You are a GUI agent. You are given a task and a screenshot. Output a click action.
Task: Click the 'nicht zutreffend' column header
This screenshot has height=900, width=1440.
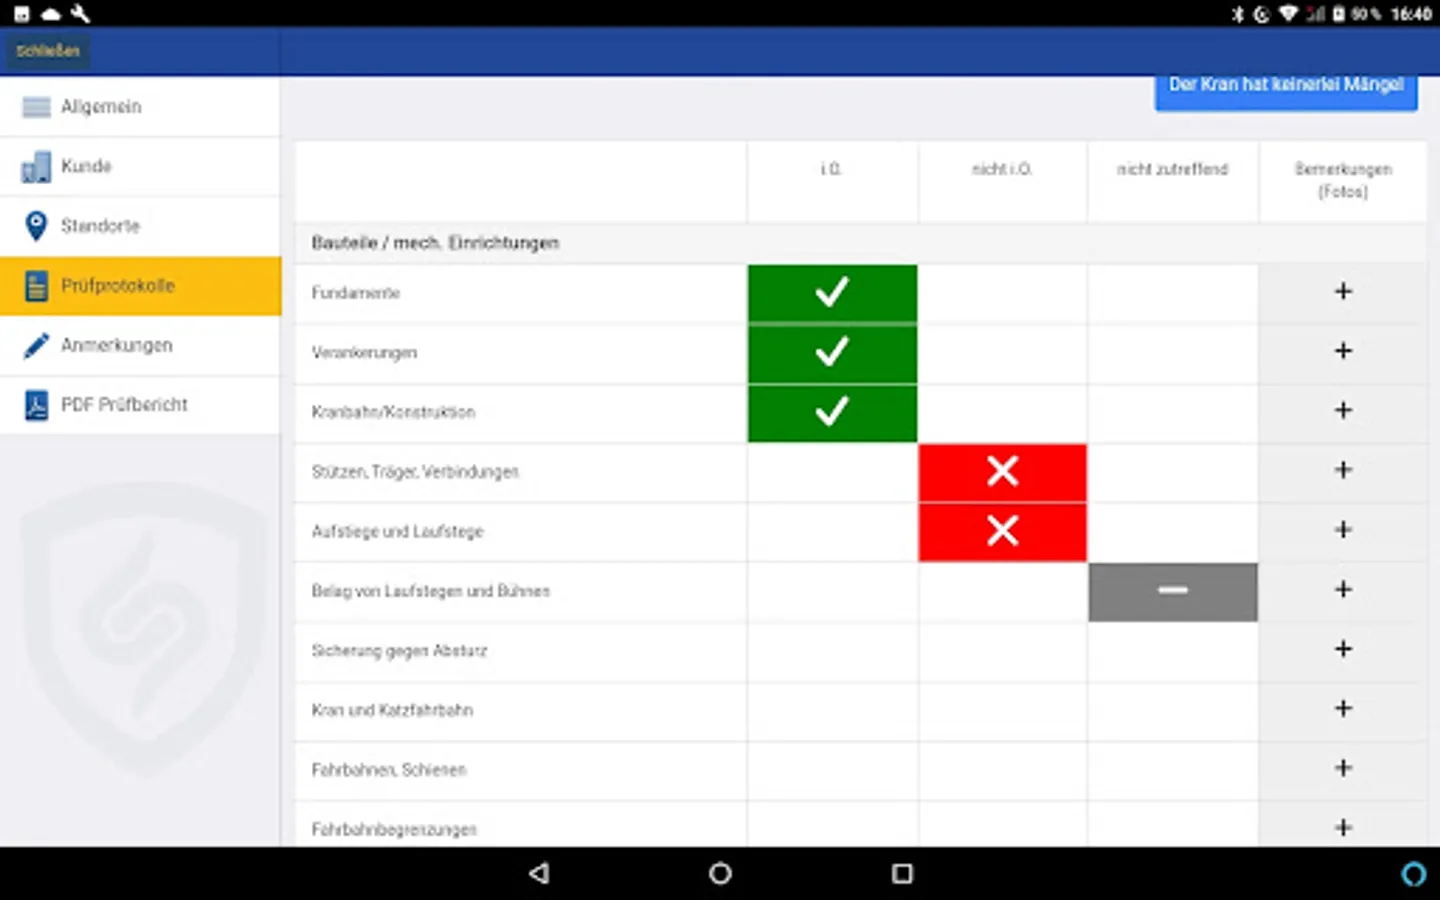click(1172, 170)
